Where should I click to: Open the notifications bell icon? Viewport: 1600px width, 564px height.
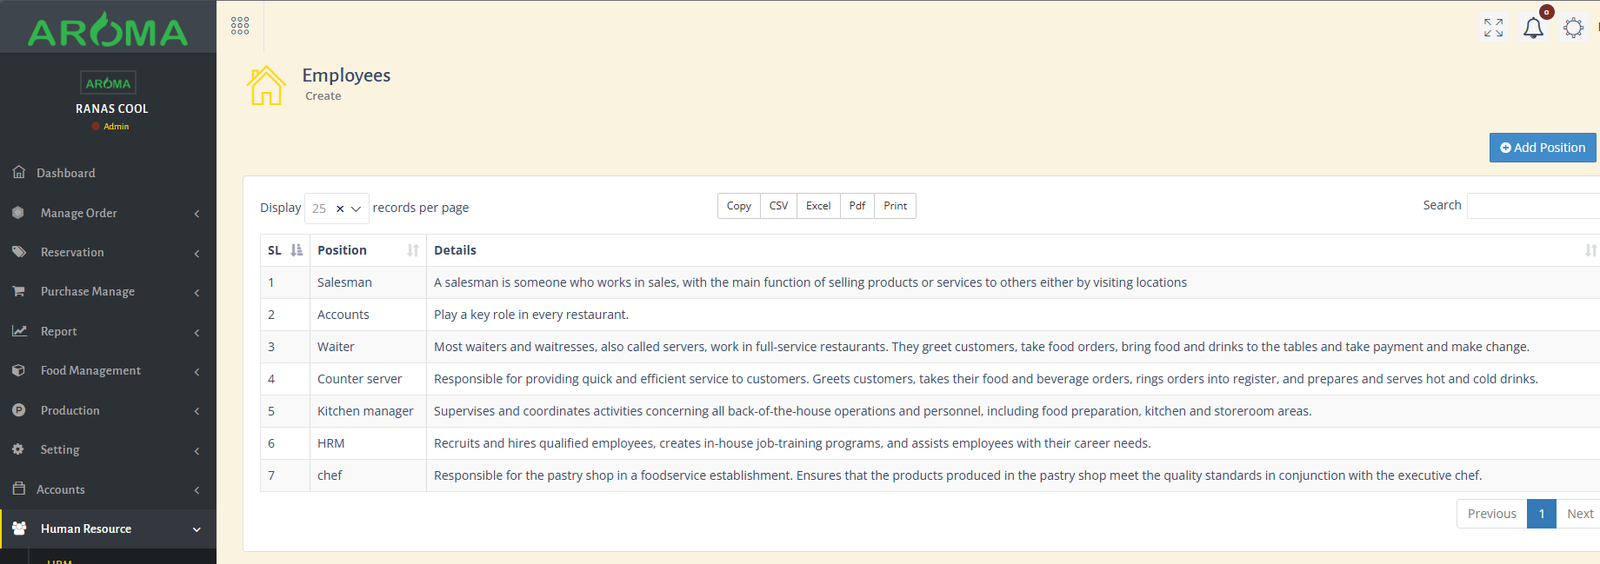pyautogui.click(x=1533, y=28)
